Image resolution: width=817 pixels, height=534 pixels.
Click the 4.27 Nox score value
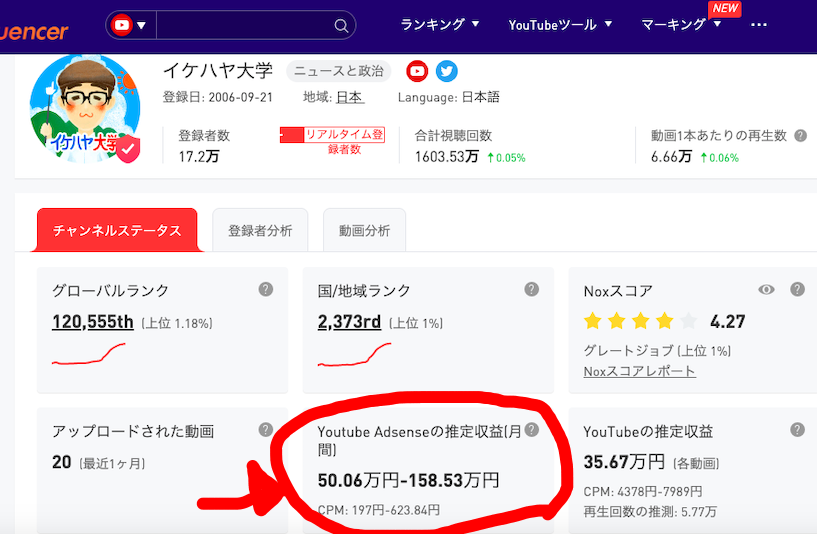[727, 322]
